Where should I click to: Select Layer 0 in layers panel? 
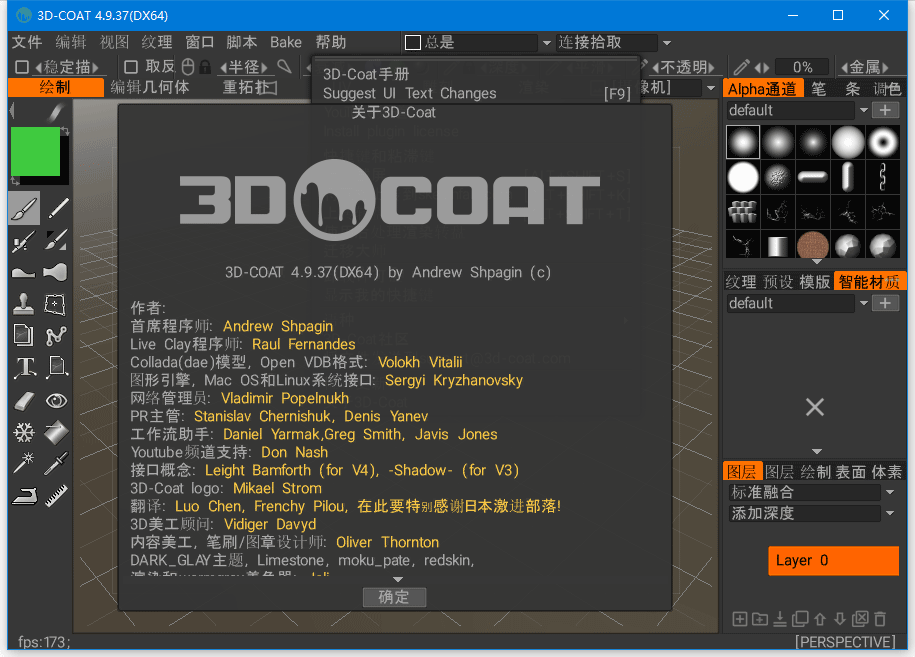833,561
